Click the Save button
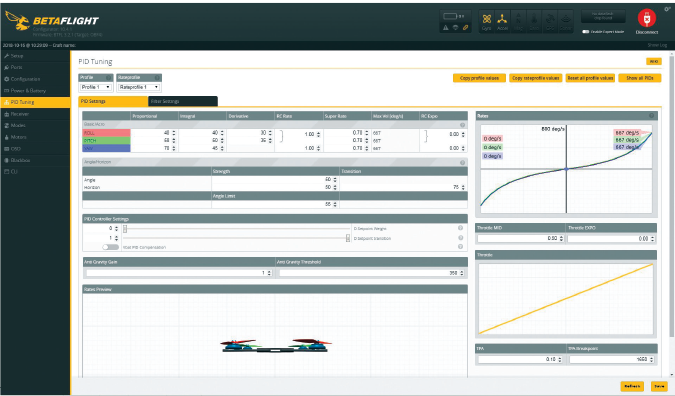675x396 pixels. (659, 386)
